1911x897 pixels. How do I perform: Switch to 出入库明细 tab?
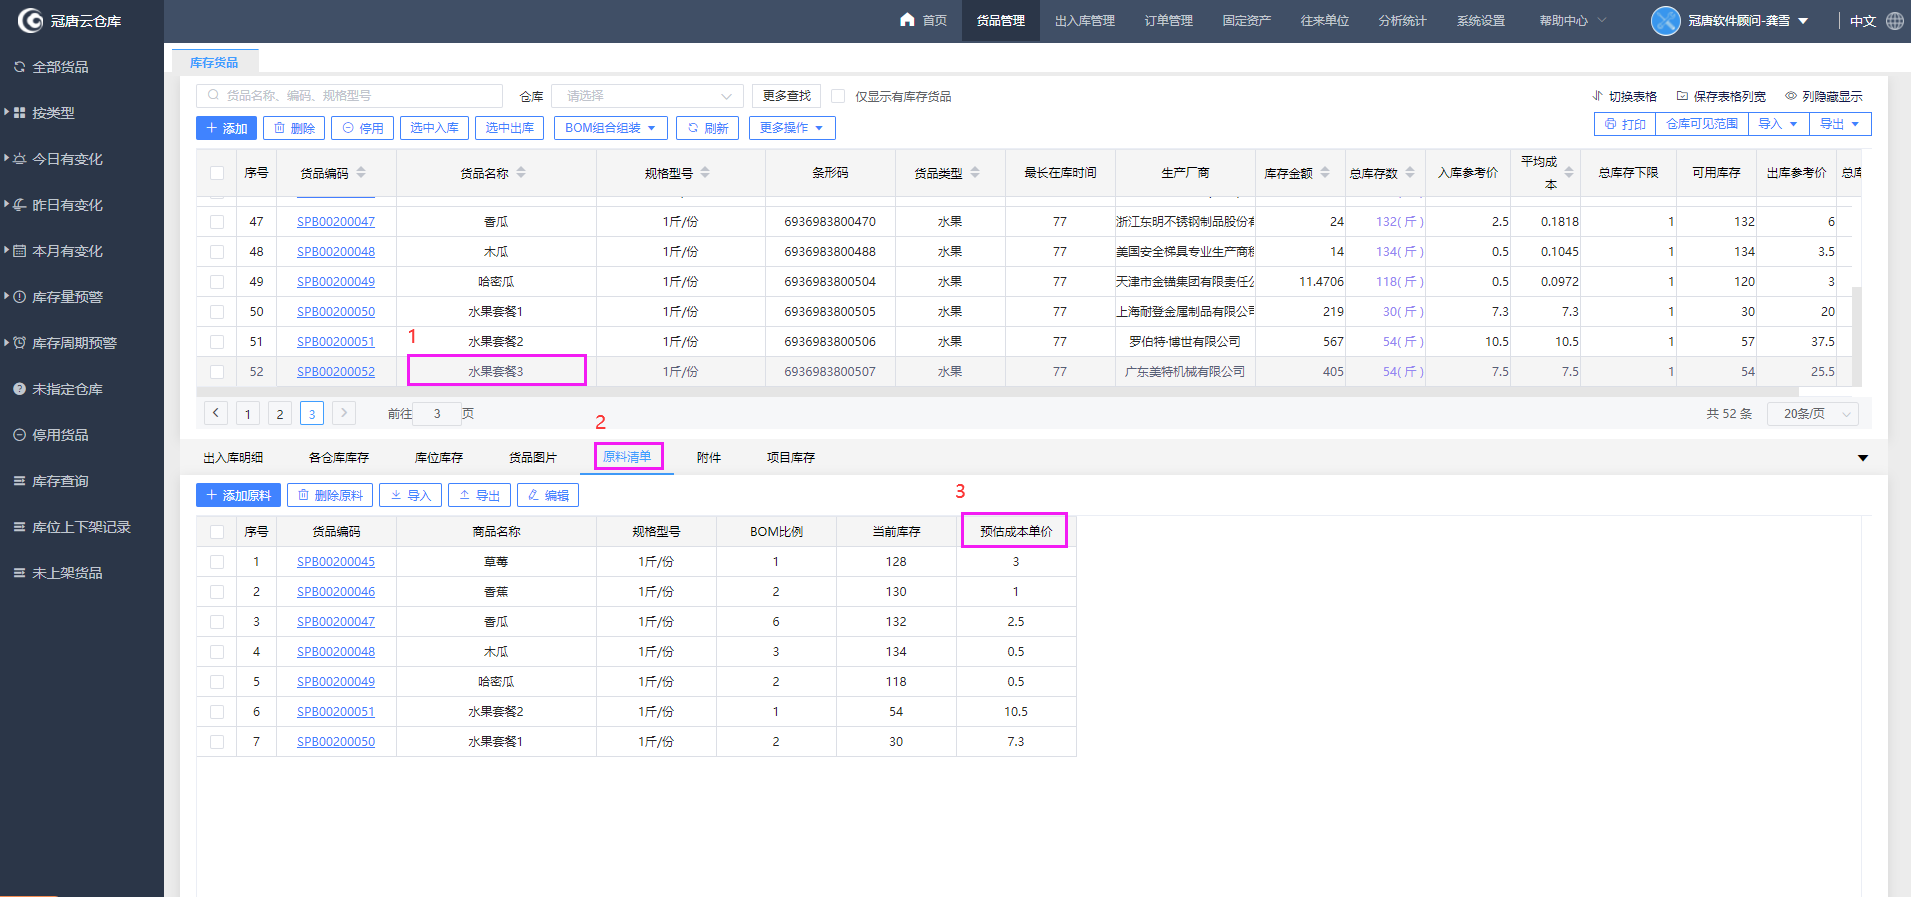(x=233, y=458)
